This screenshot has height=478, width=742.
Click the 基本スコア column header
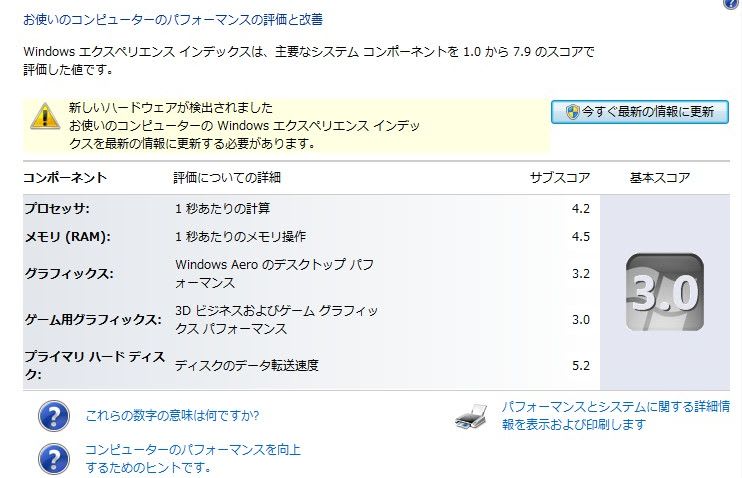tap(660, 178)
